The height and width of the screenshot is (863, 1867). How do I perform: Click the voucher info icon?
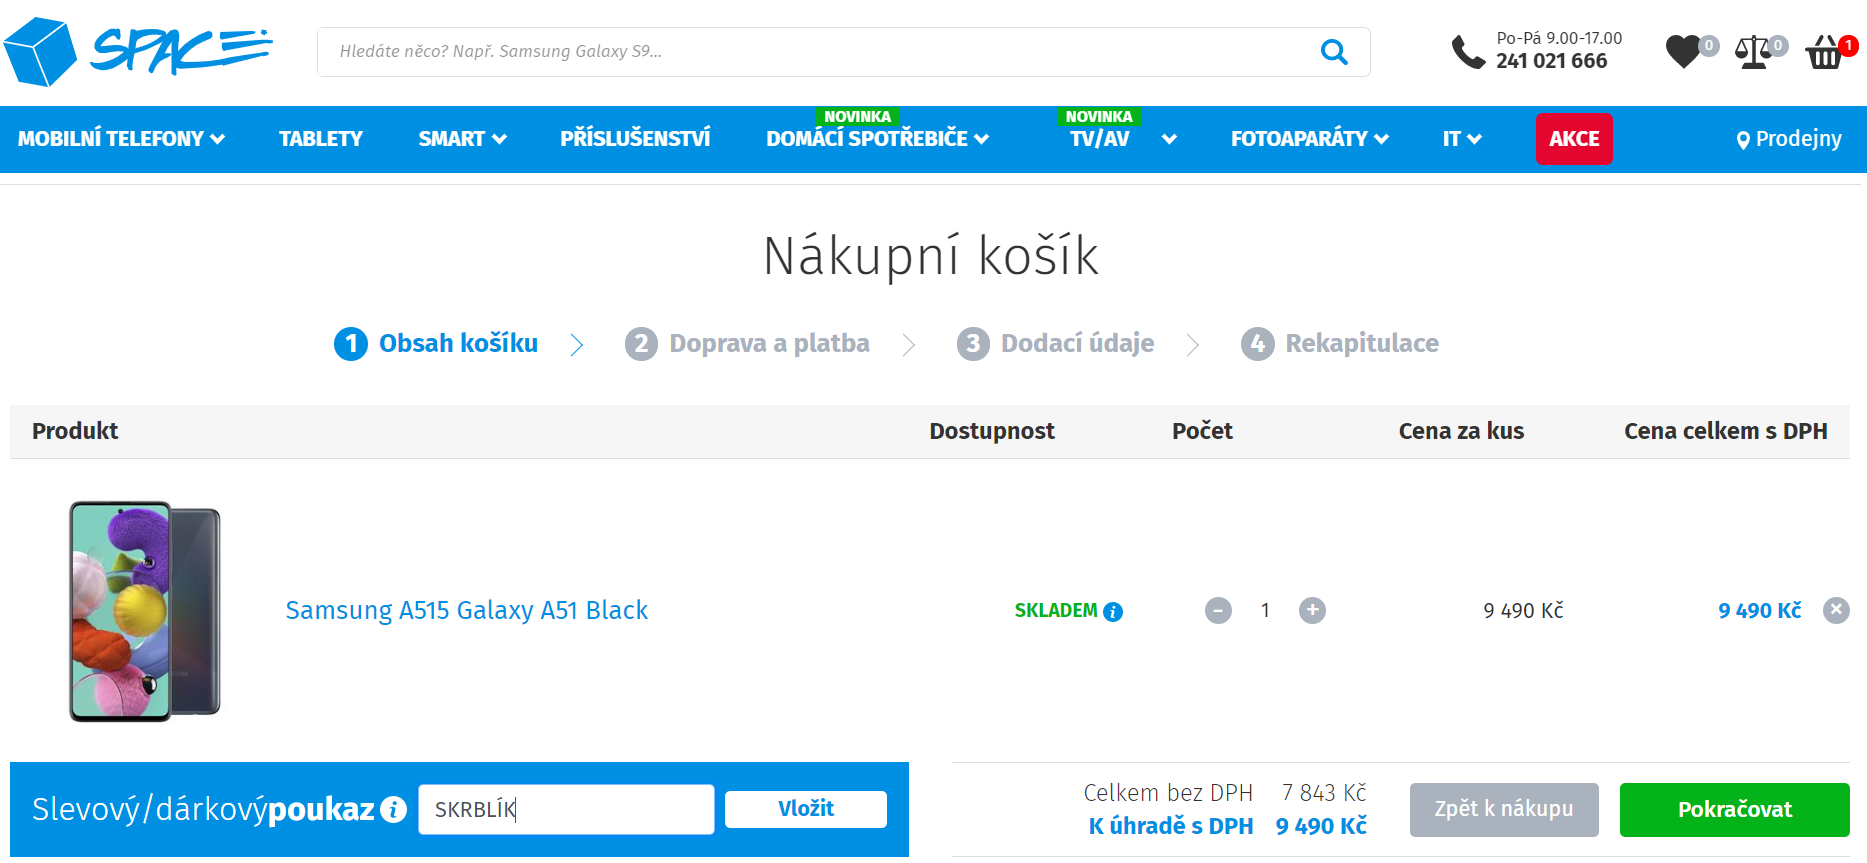[x=394, y=809]
